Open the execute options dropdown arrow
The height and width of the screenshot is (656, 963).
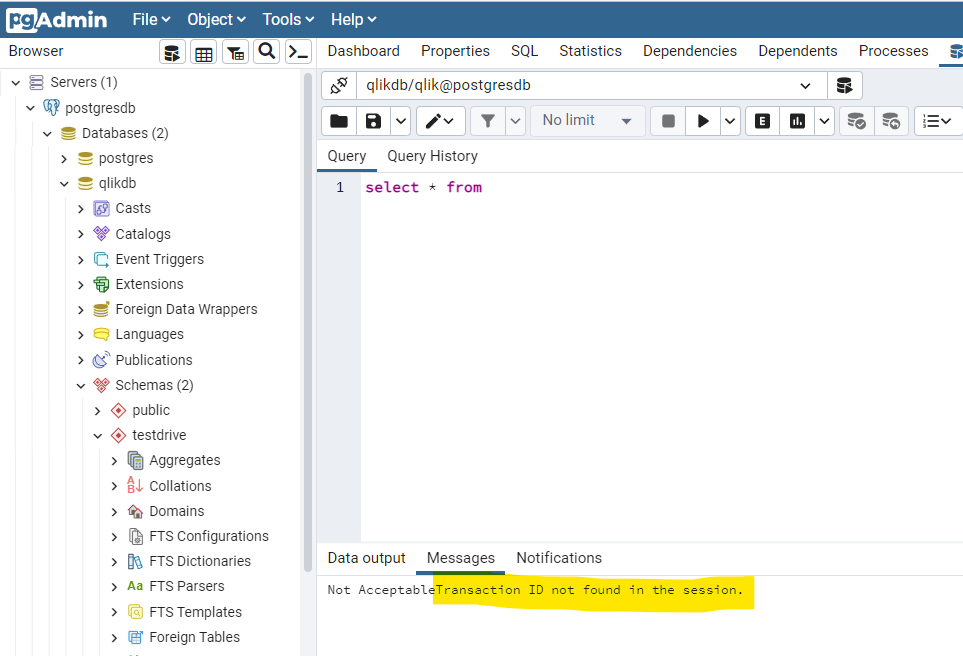730,121
